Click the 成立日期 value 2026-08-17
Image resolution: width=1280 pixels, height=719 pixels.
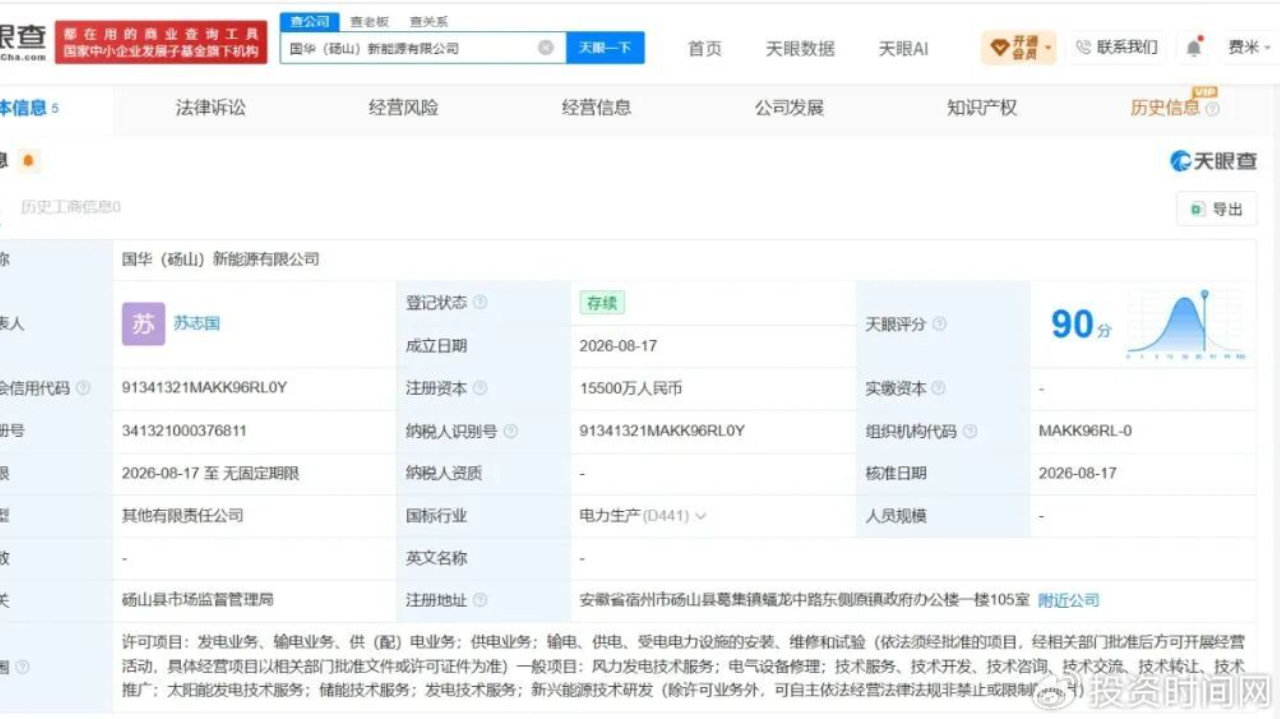(618, 346)
